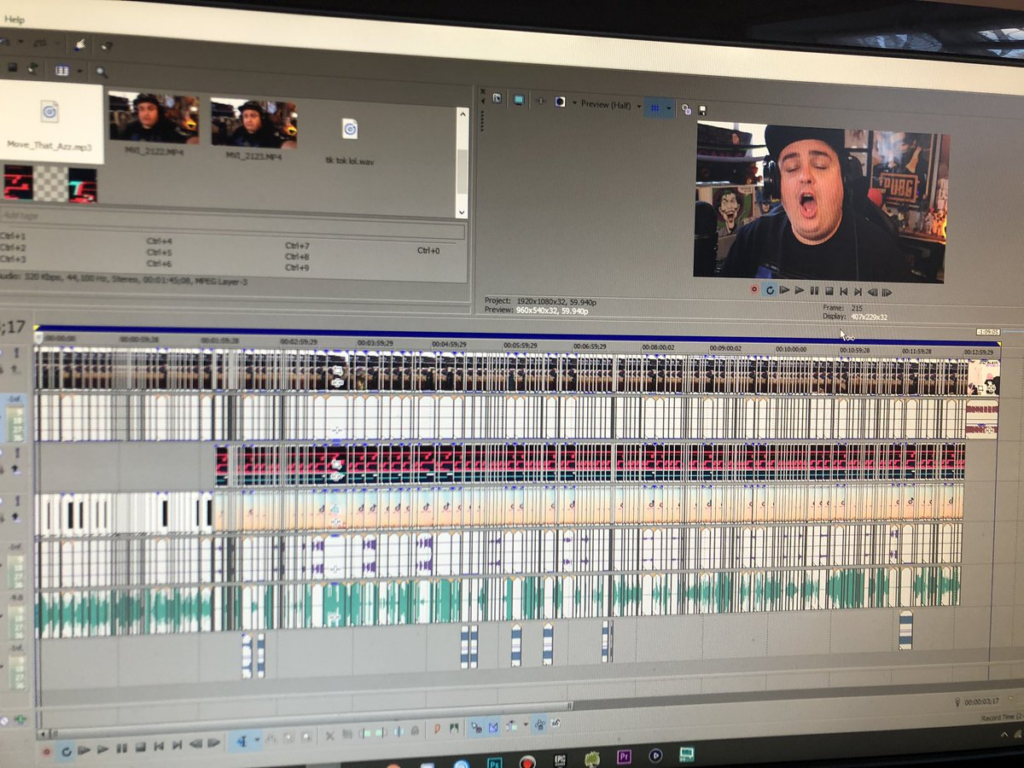Click the Save Snapshot to File icon
The image size is (1024, 768).
click(701, 109)
